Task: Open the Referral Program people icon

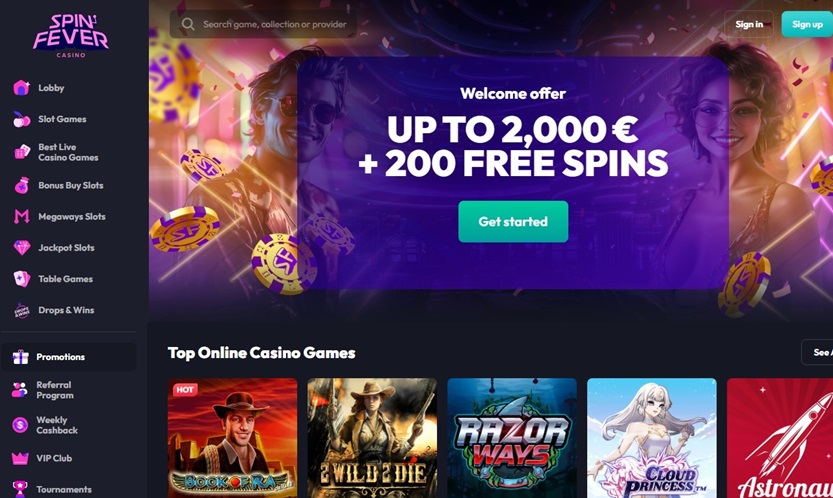Action: pyautogui.click(x=20, y=390)
